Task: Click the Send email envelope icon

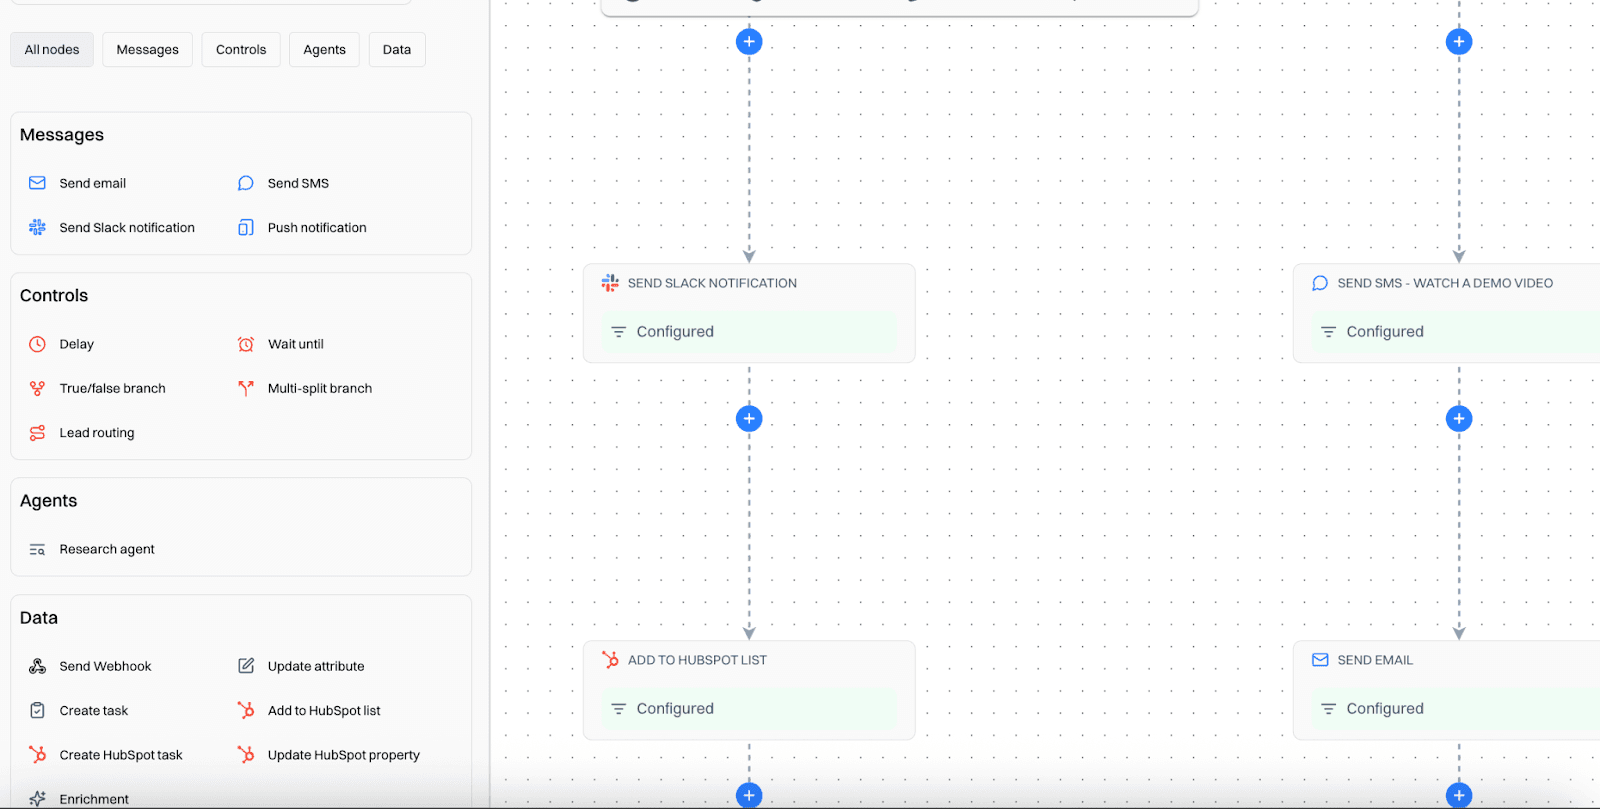Action: (x=37, y=183)
